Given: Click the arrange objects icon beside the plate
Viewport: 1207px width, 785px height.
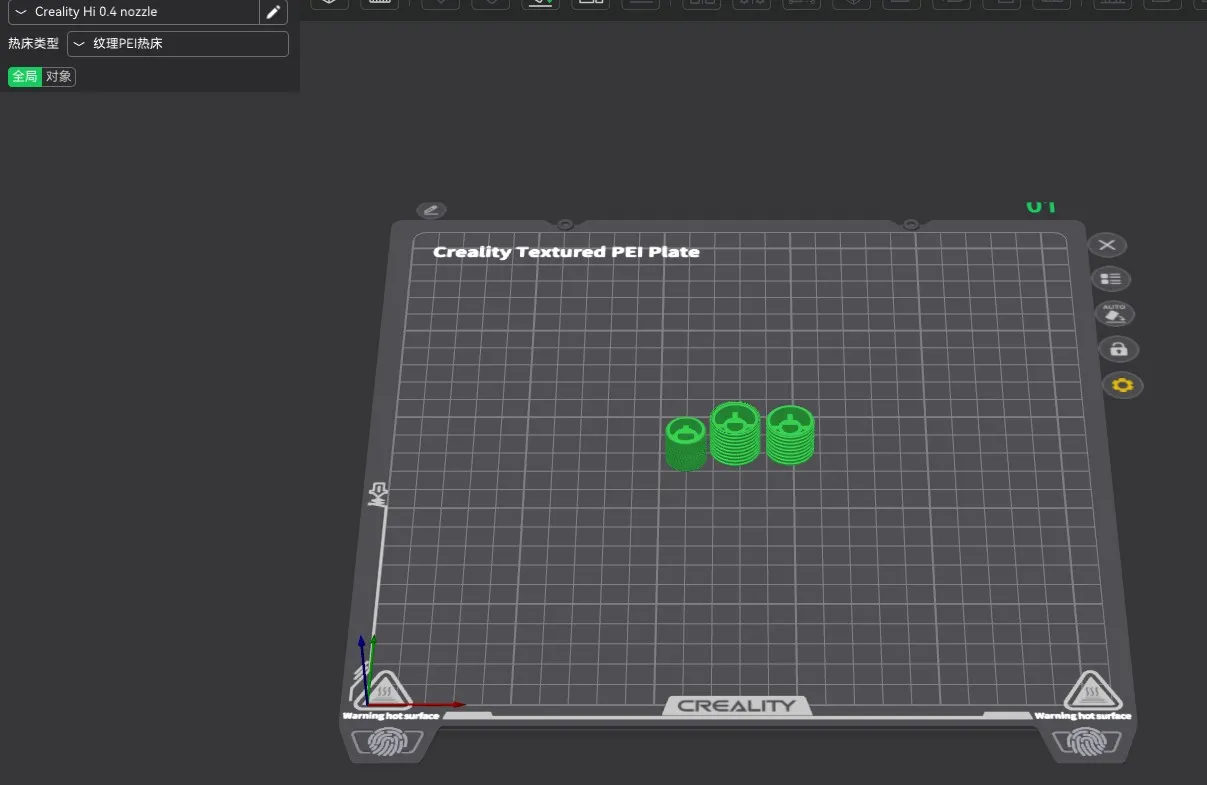Looking at the screenshot, I should click(x=1110, y=279).
